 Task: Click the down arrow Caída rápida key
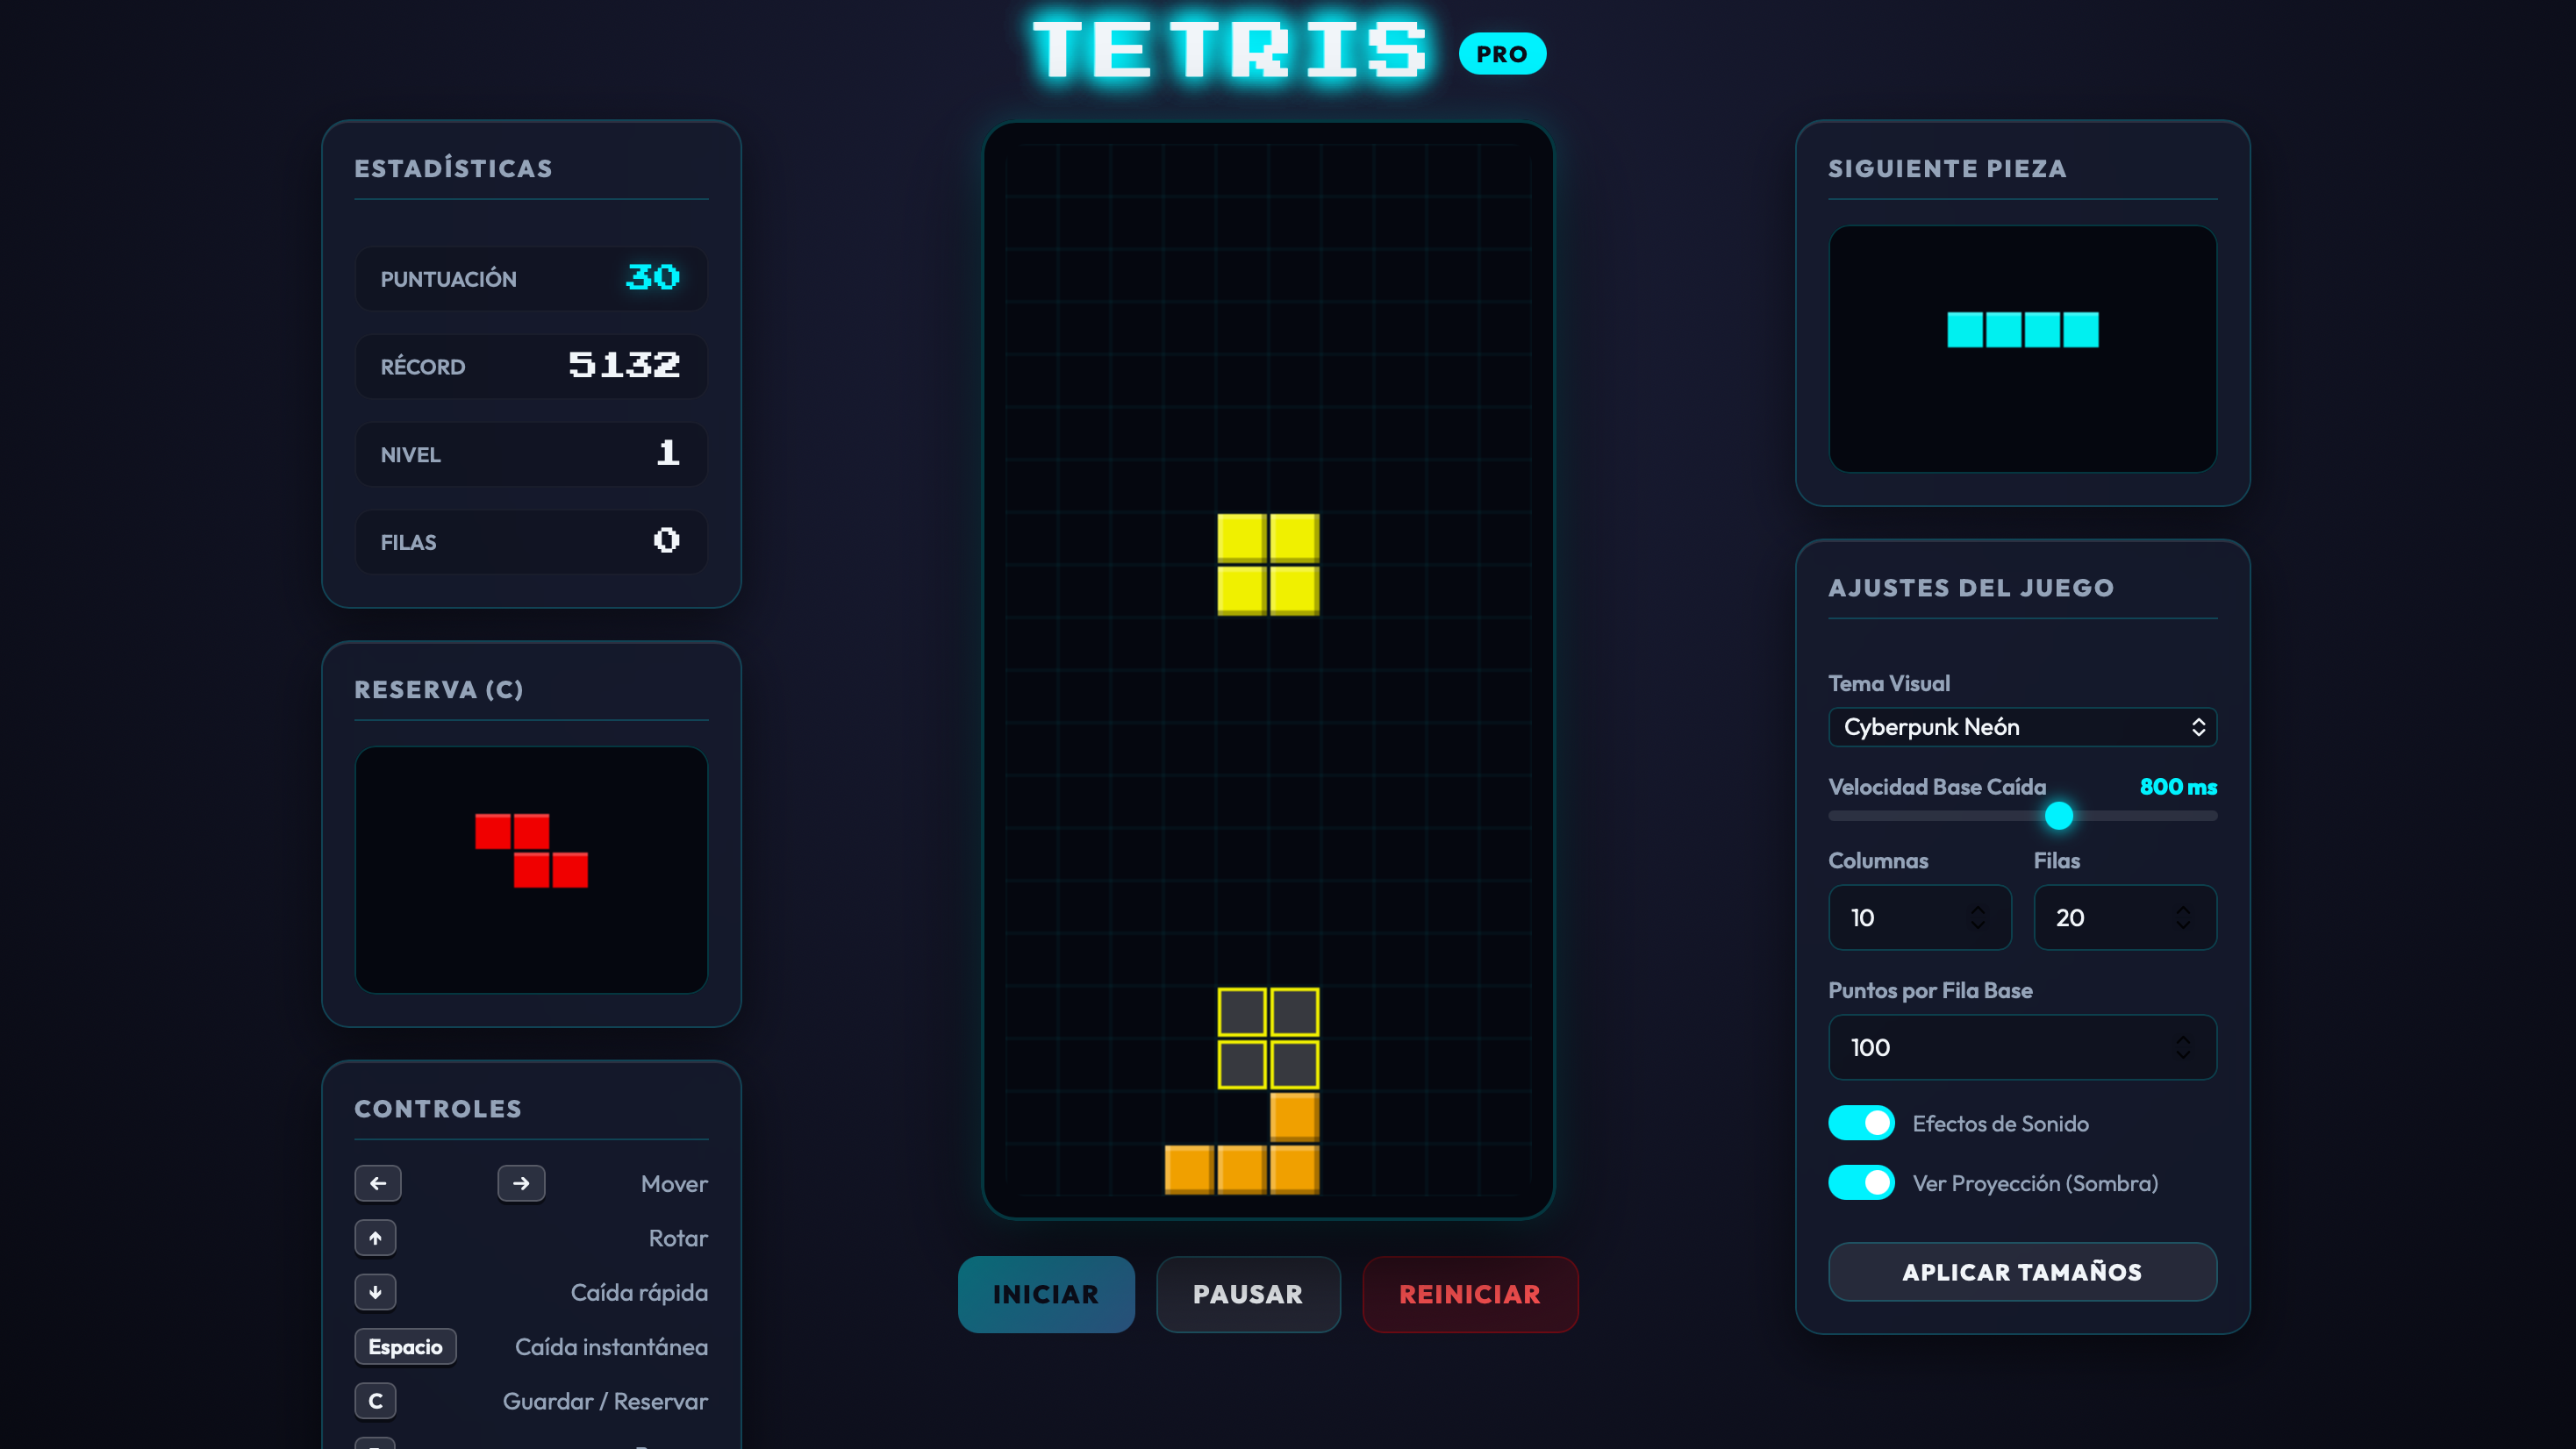[x=375, y=1292]
